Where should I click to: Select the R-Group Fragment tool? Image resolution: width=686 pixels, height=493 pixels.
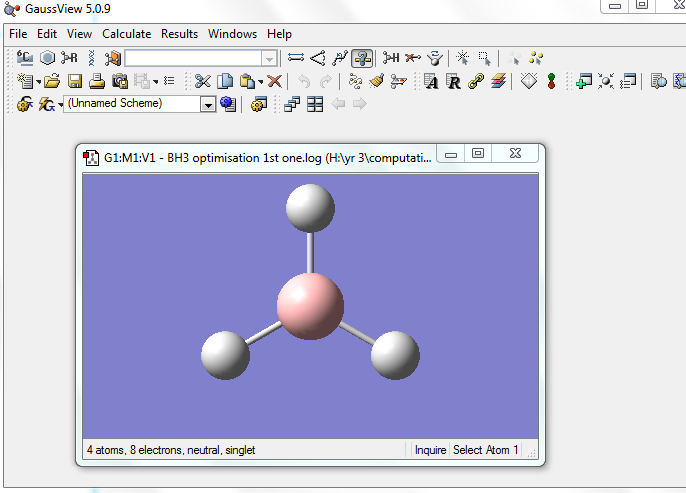pos(69,58)
